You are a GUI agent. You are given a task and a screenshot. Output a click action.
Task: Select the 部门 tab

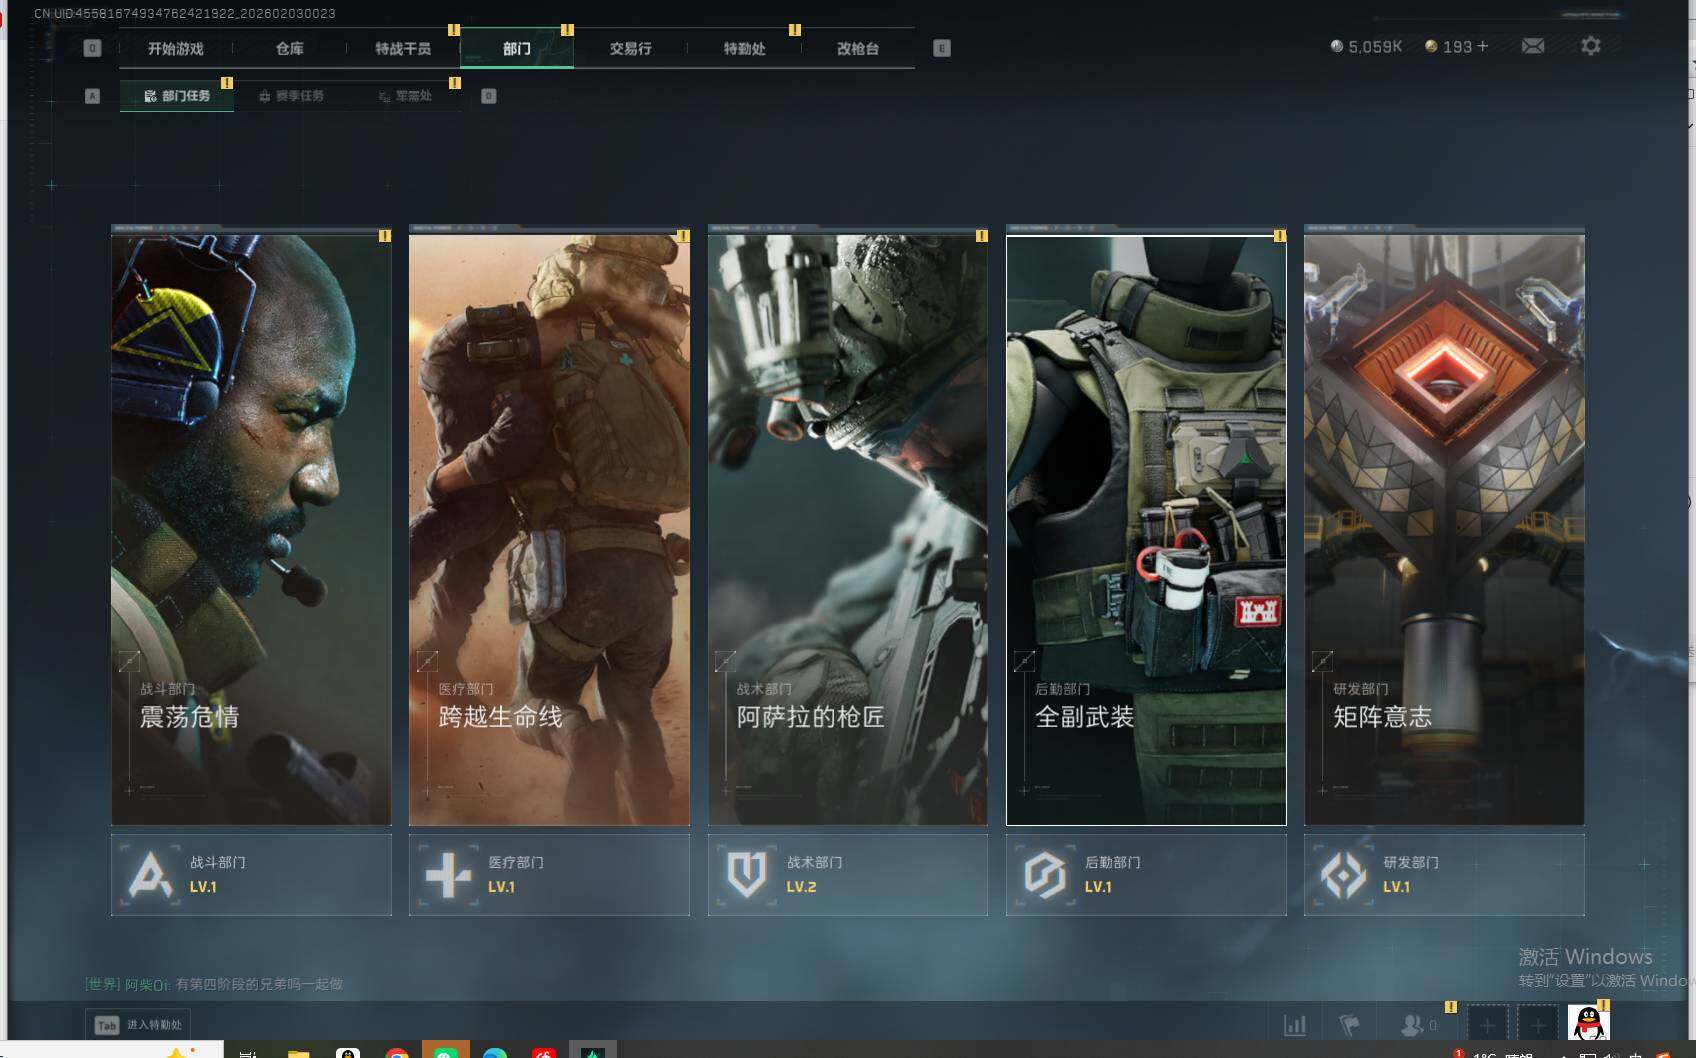click(517, 48)
